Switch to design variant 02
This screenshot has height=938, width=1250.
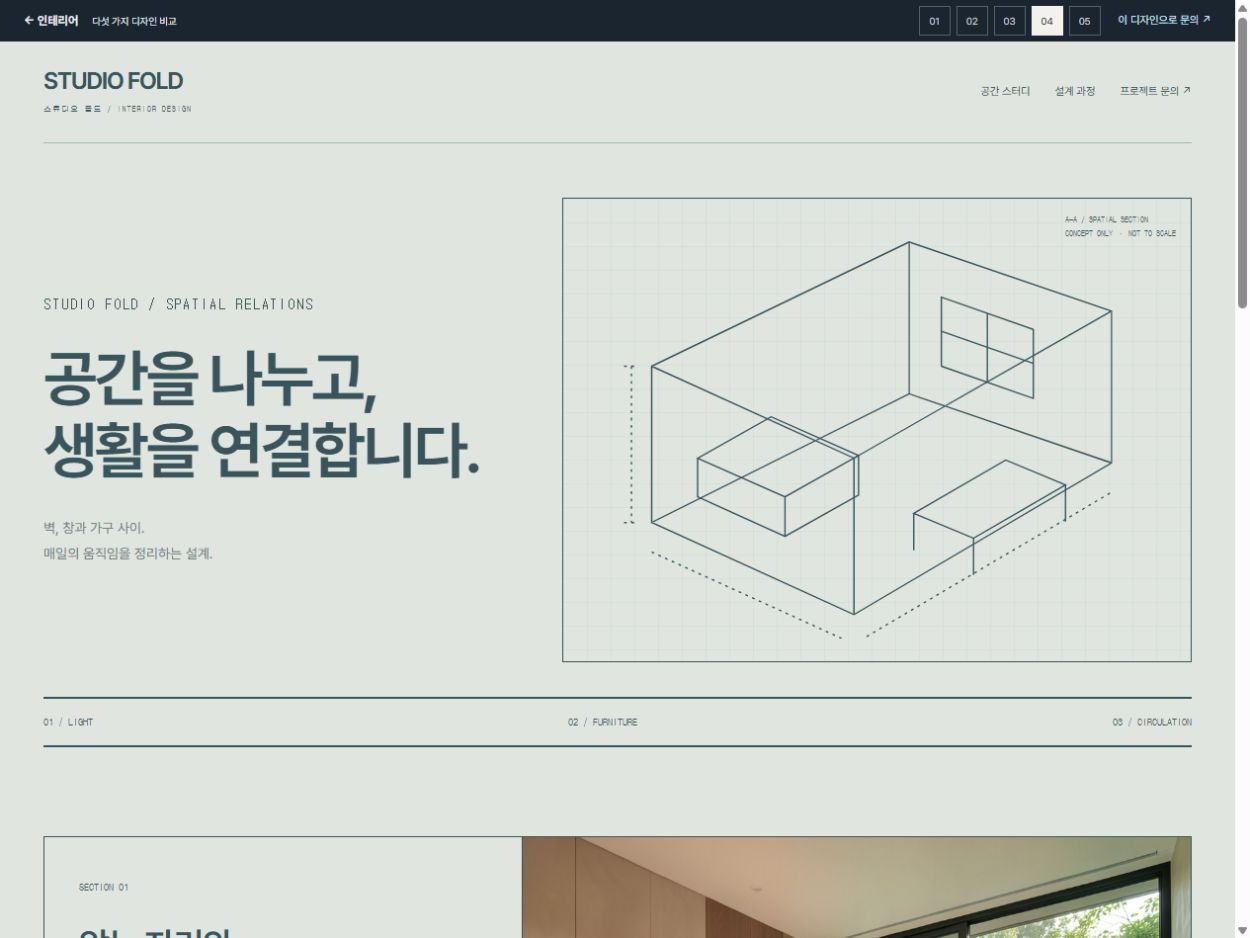coord(972,21)
